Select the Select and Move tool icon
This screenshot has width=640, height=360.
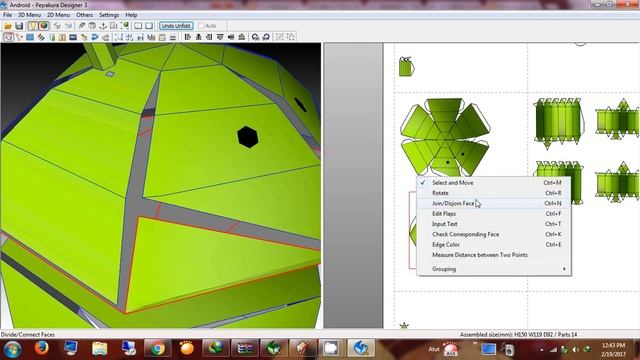8,37
